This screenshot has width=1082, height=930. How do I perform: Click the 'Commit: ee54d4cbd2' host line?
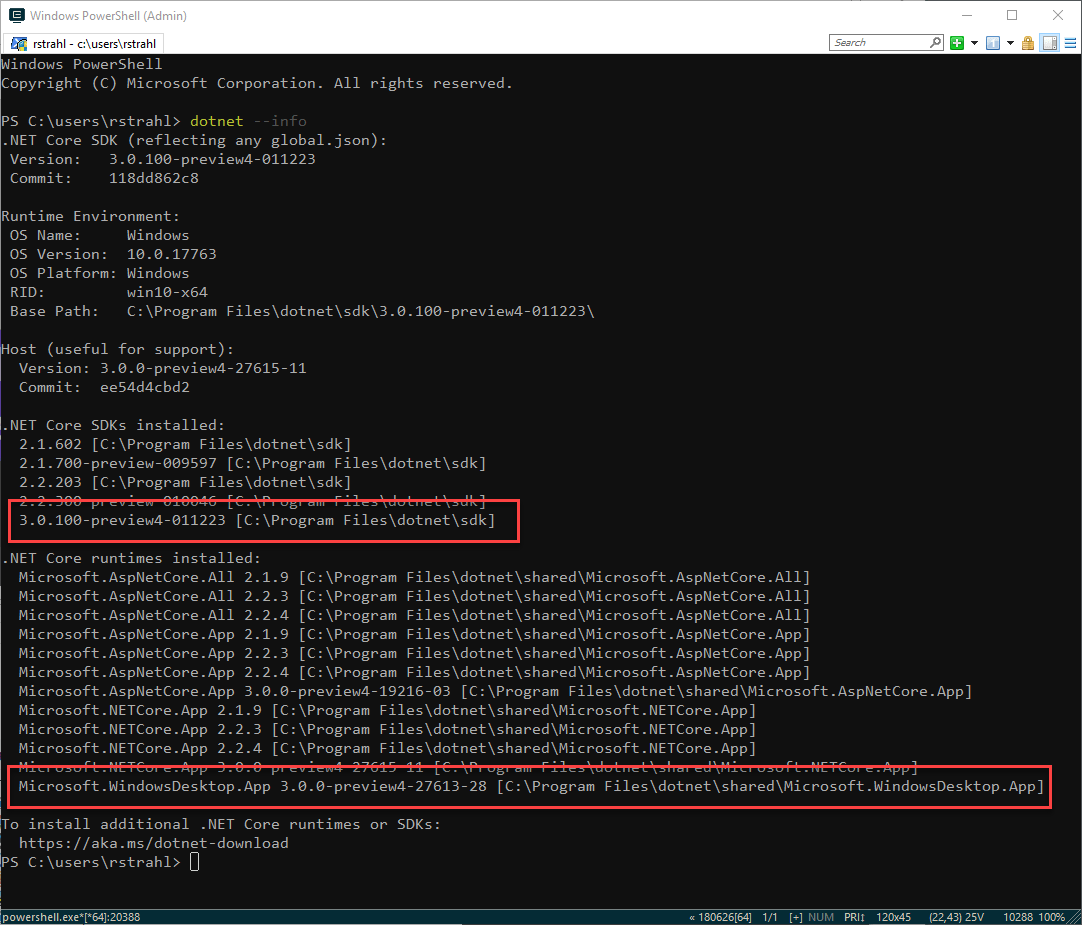click(104, 387)
